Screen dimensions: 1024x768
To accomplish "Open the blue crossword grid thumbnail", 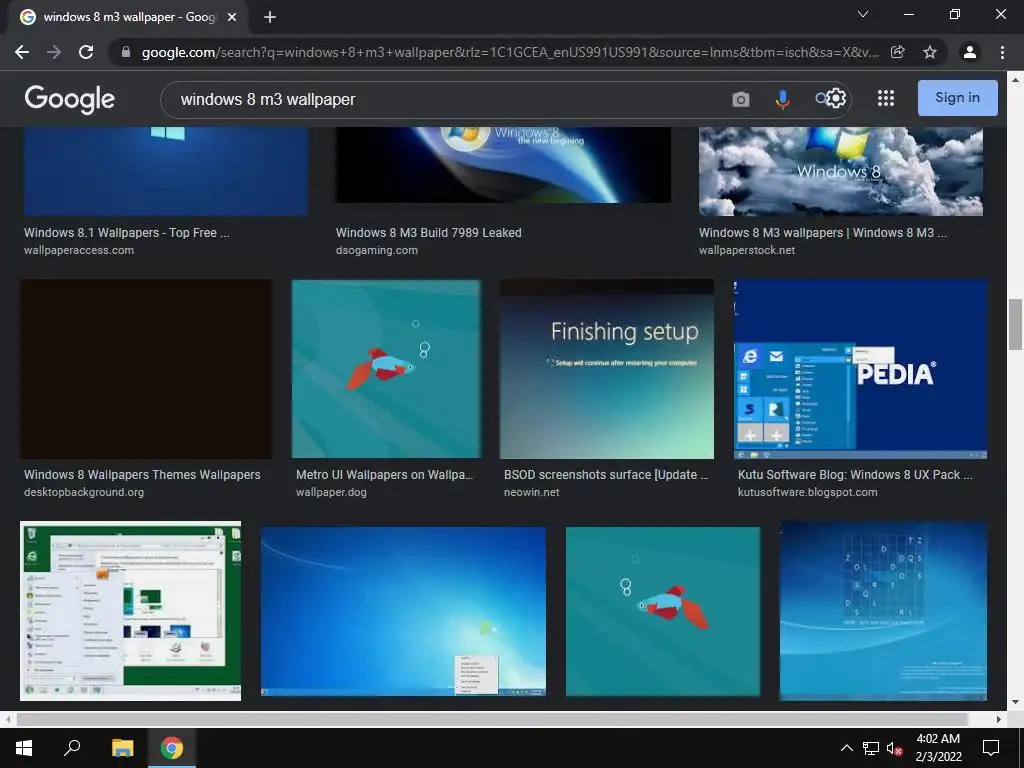I will (x=884, y=611).
